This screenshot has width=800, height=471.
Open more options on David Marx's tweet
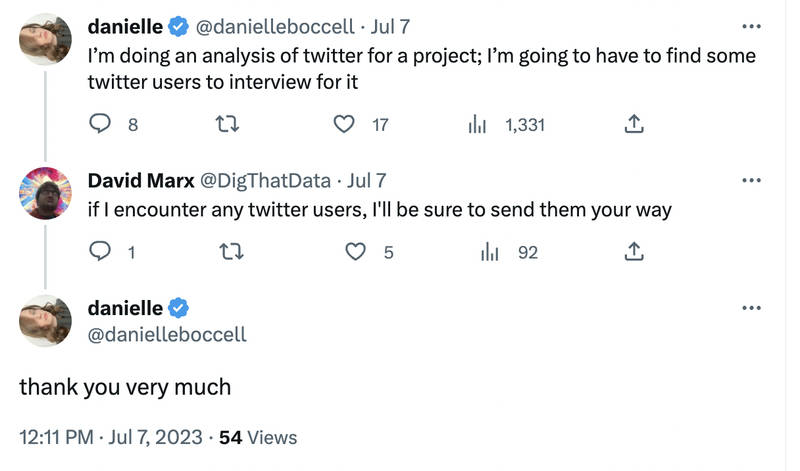[x=751, y=180]
